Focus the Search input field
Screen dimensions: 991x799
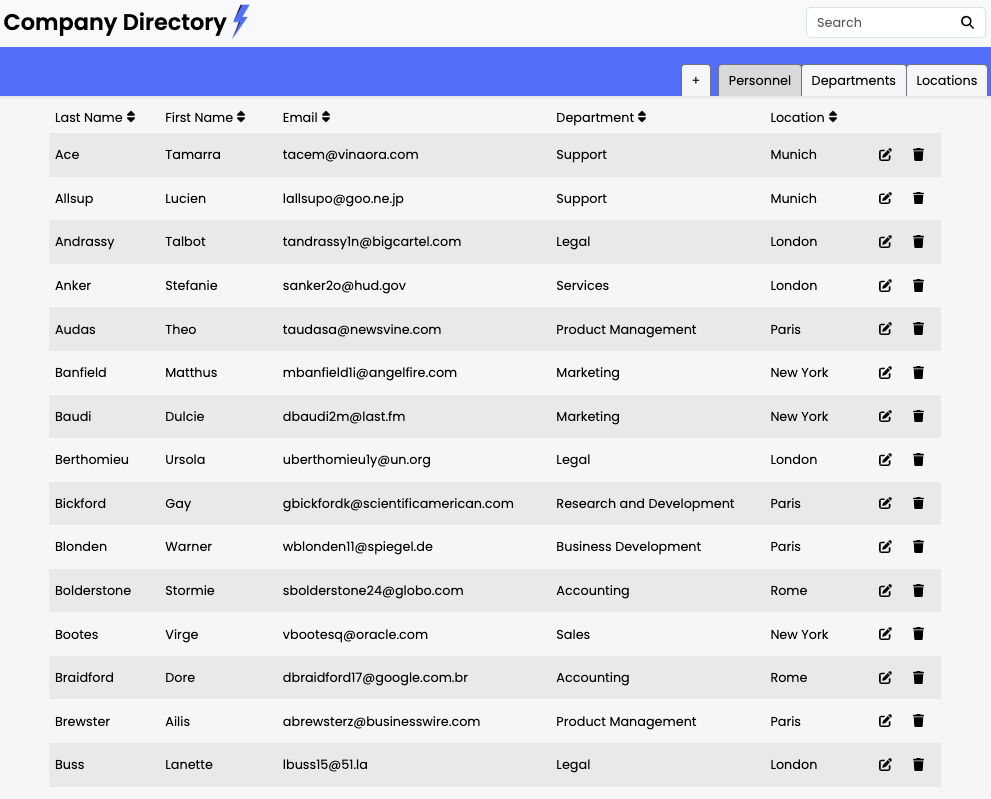pos(880,23)
